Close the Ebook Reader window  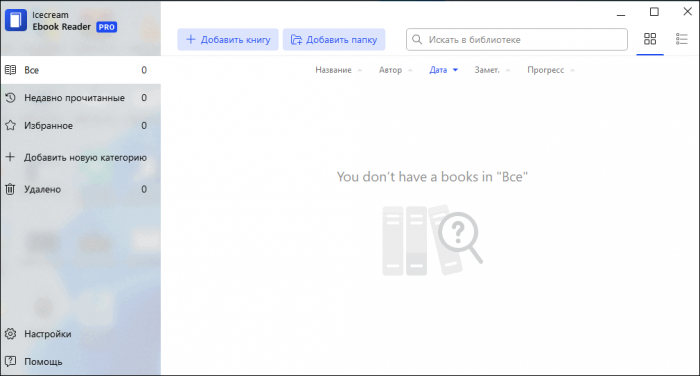pos(688,12)
